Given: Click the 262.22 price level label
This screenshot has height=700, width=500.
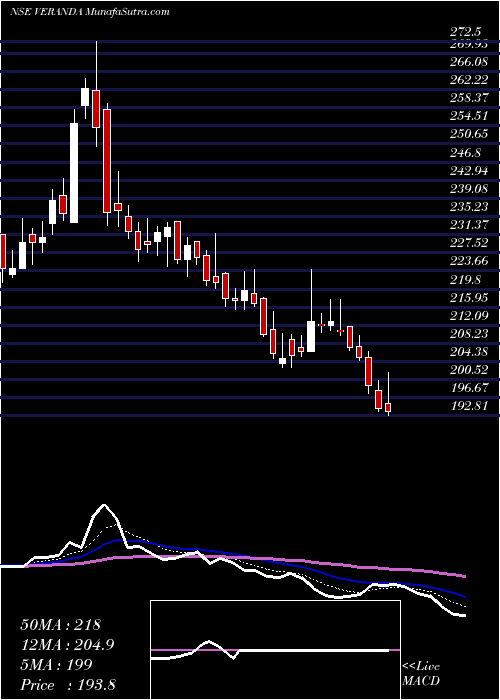Looking at the screenshot, I should [469, 80].
